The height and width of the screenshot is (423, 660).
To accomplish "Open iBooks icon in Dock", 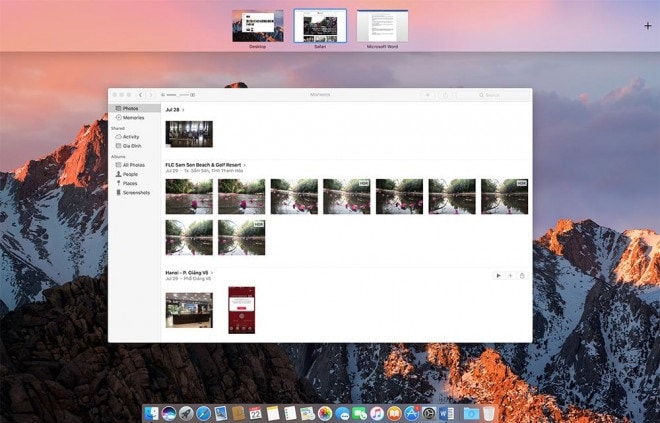I will pos(394,414).
